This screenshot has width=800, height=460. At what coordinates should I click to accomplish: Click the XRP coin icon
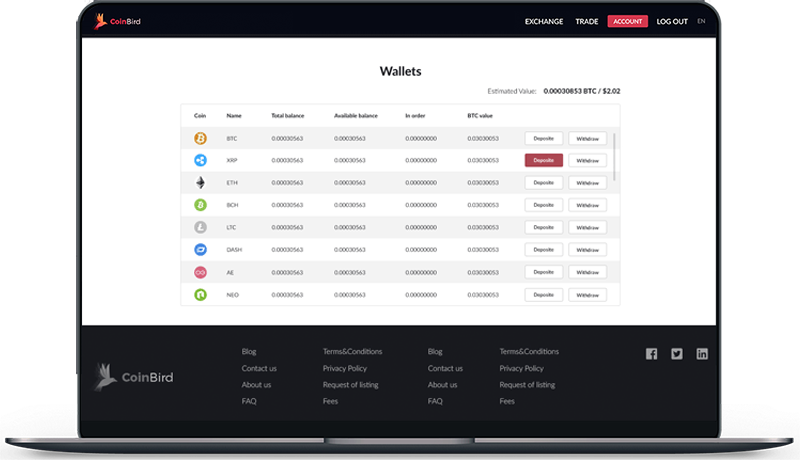coord(200,160)
